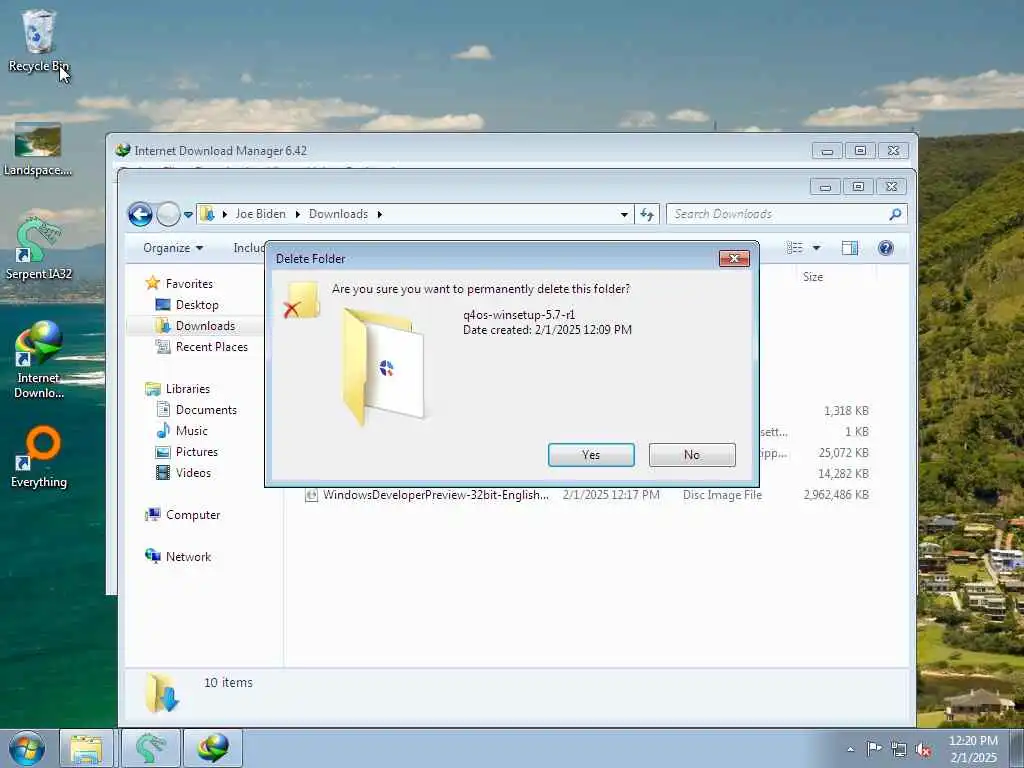The height and width of the screenshot is (768, 1024).
Task: Open the taskbar clock showing 12:20 PM
Action: [973, 749]
